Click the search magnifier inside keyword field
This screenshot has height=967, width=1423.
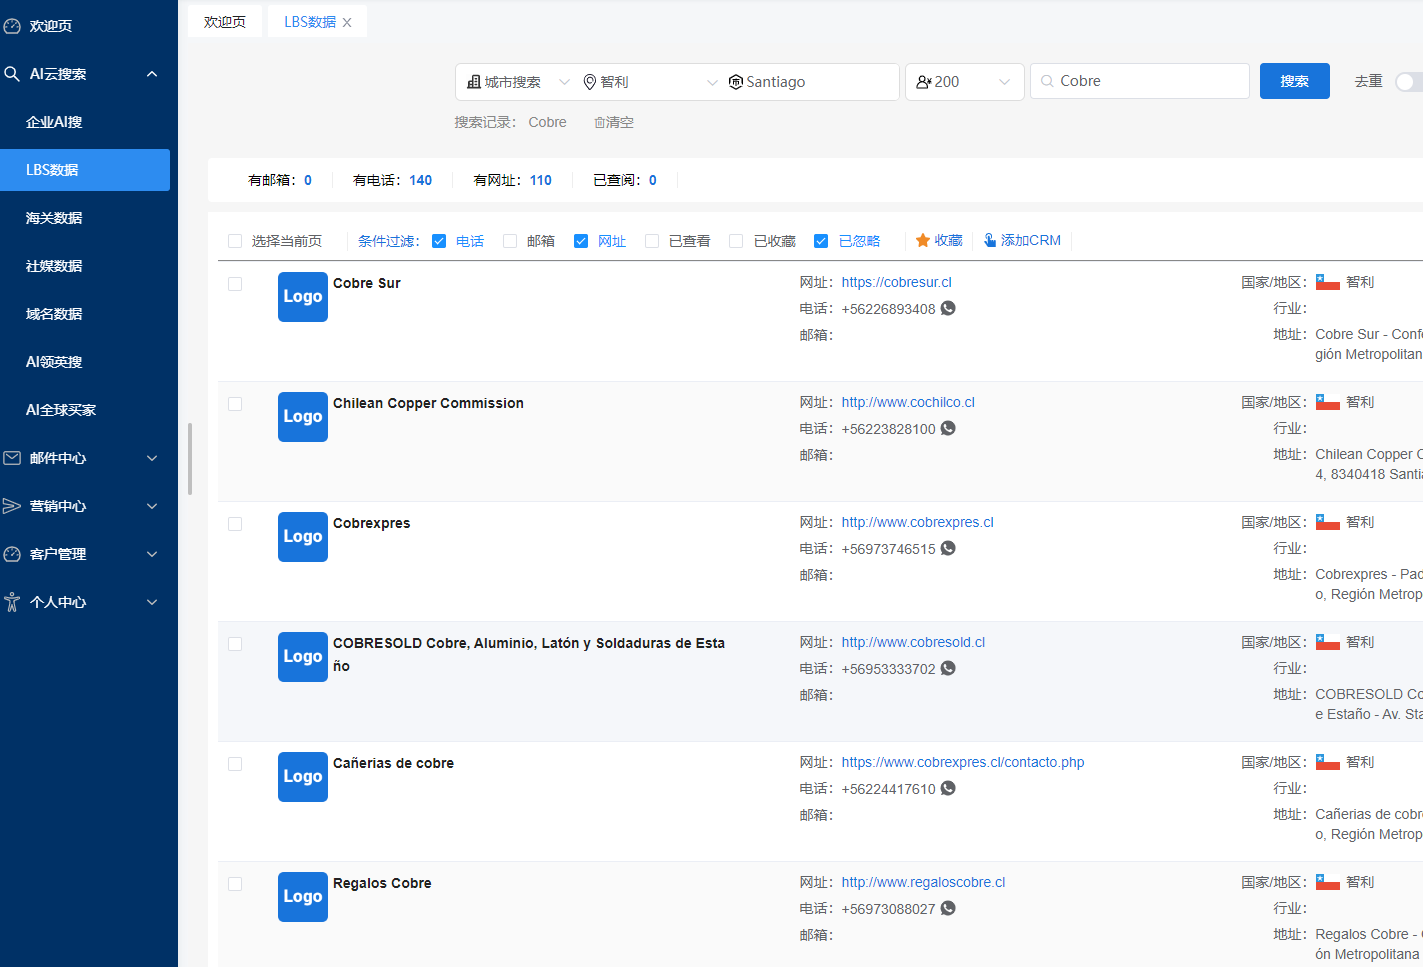point(1047,81)
